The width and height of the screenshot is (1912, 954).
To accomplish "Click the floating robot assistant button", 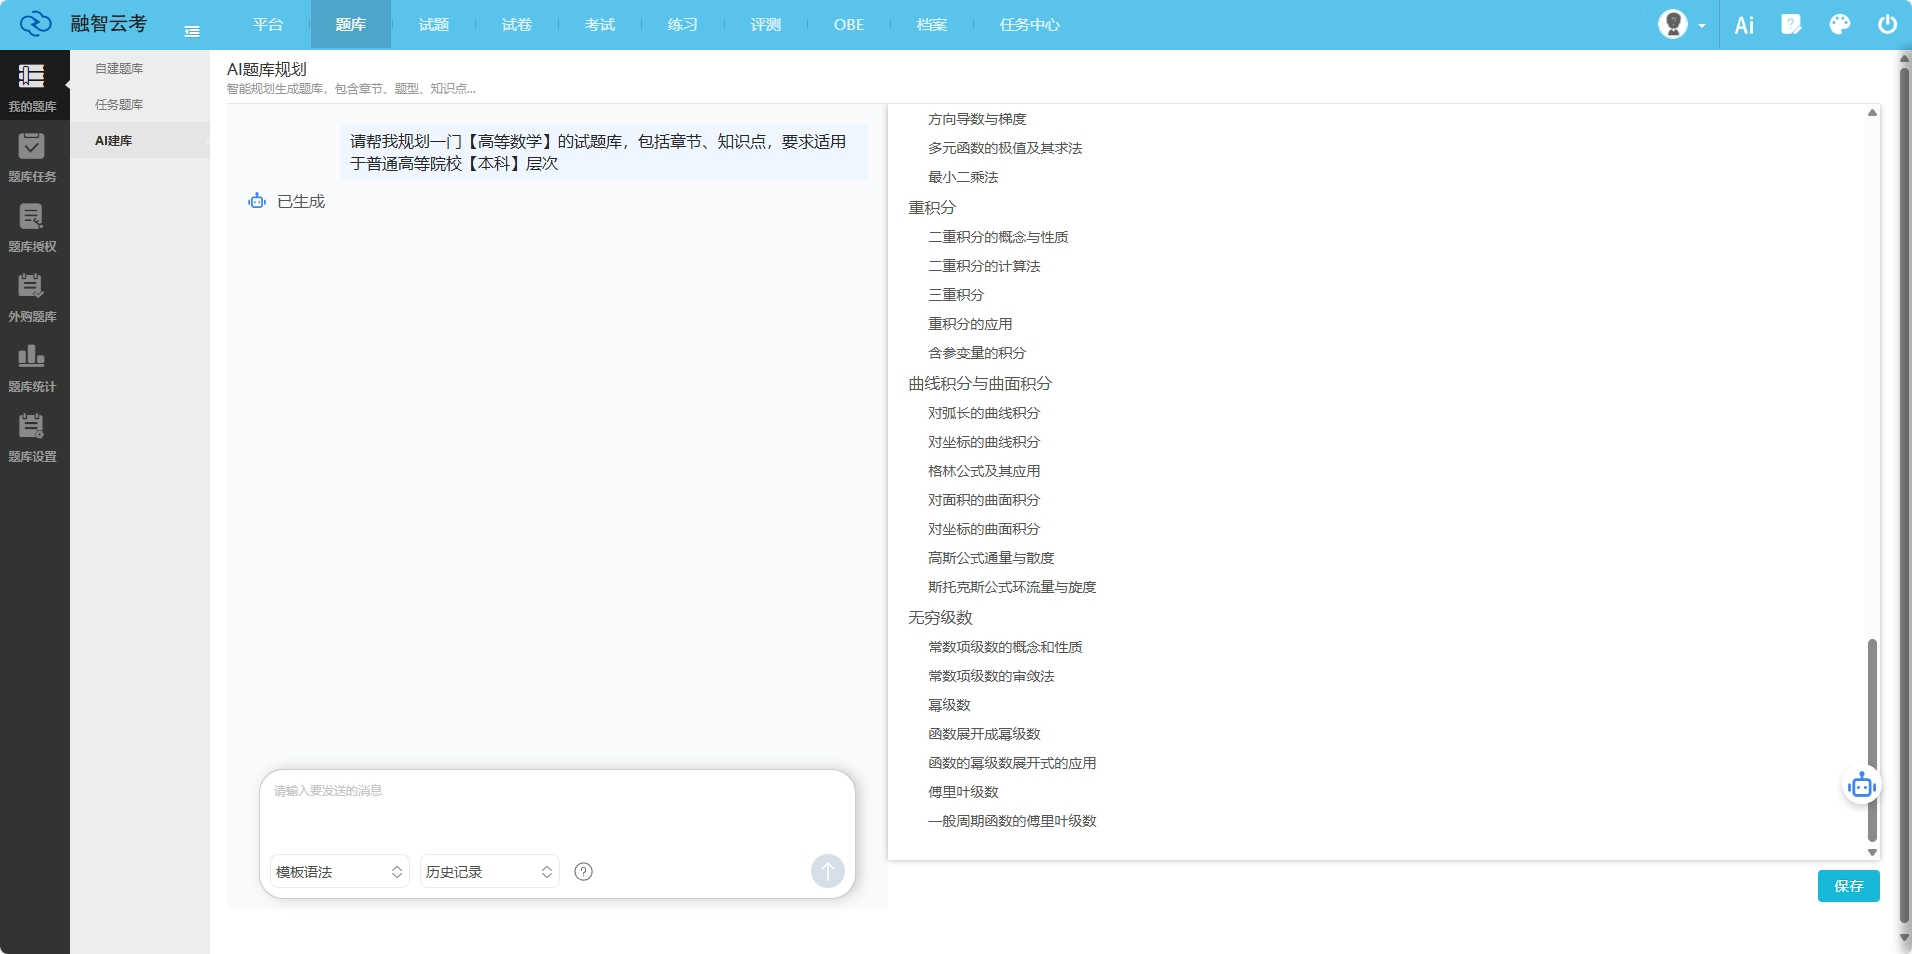I will (1861, 785).
